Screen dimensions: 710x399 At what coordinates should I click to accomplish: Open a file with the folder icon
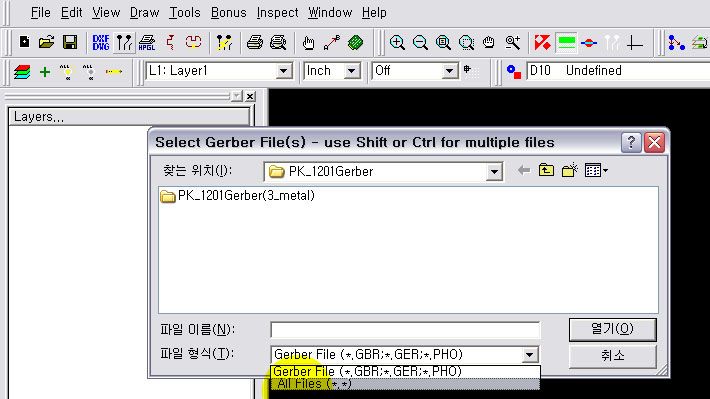46,43
